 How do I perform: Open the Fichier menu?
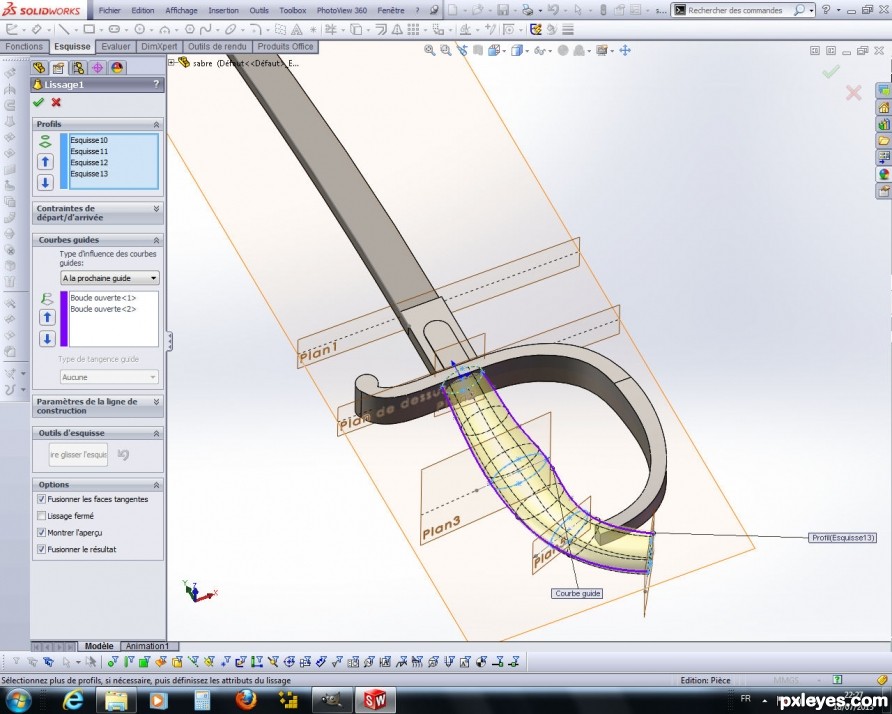click(x=110, y=10)
